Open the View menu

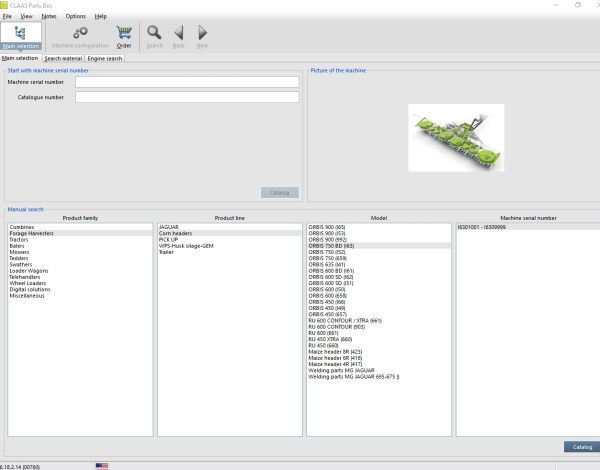[x=26, y=16]
